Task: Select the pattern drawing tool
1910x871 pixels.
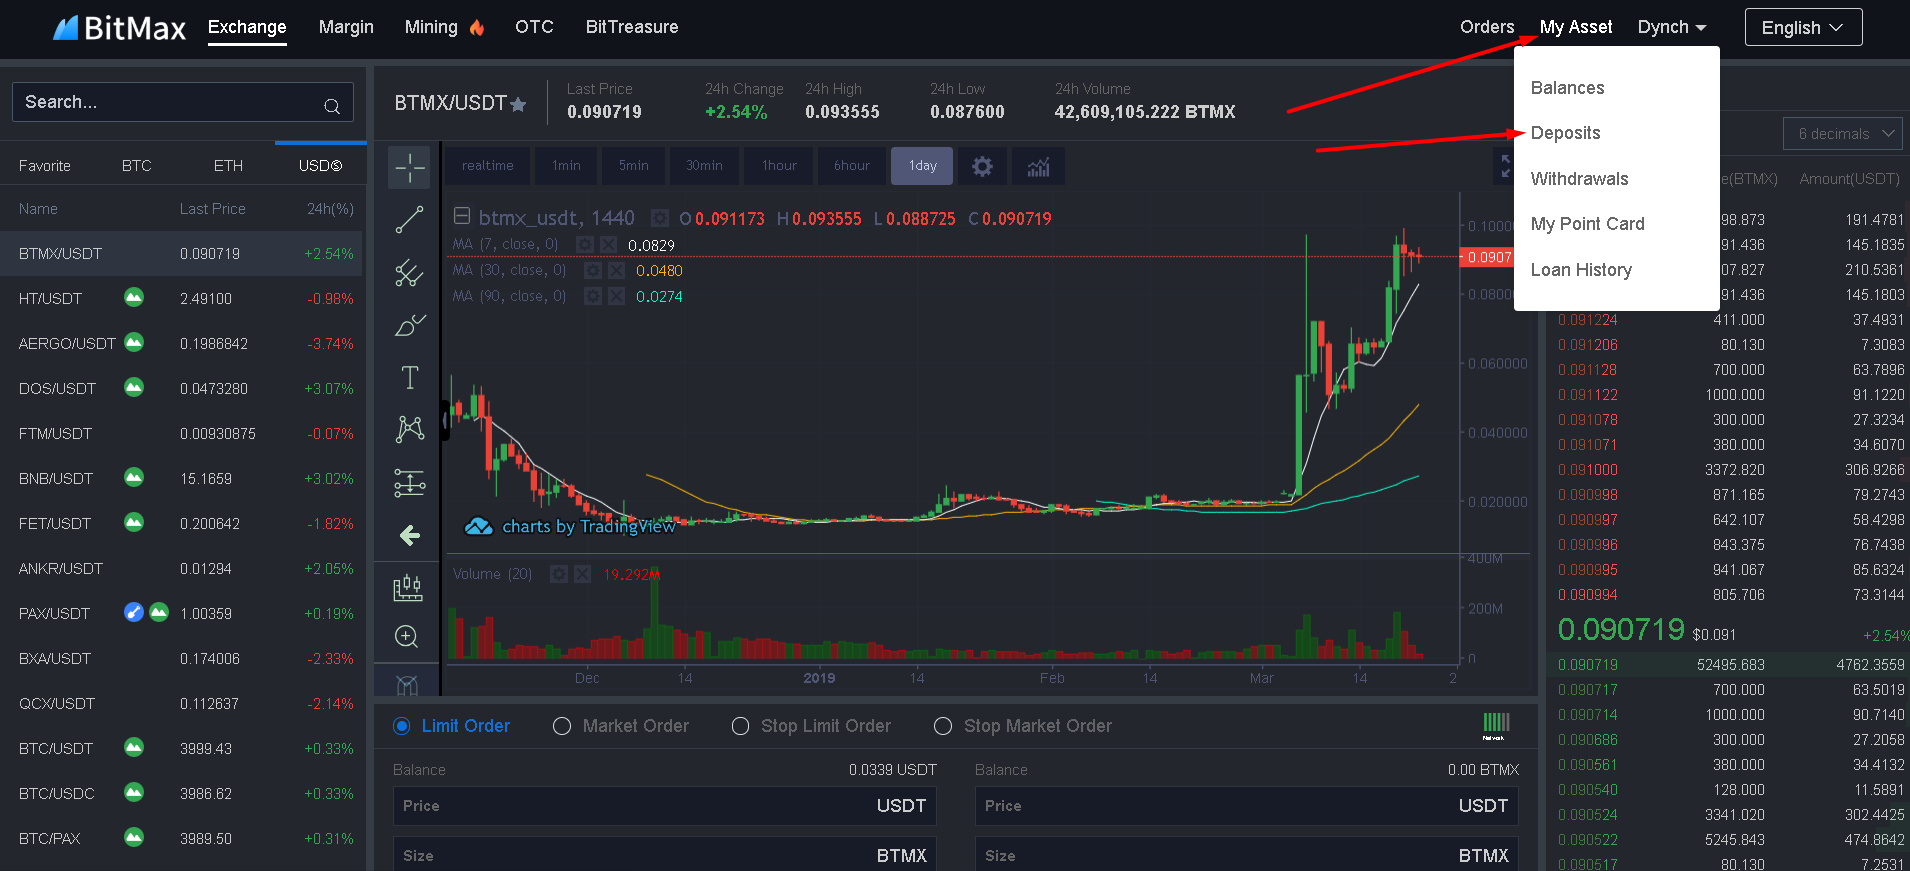Action: click(x=409, y=429)
